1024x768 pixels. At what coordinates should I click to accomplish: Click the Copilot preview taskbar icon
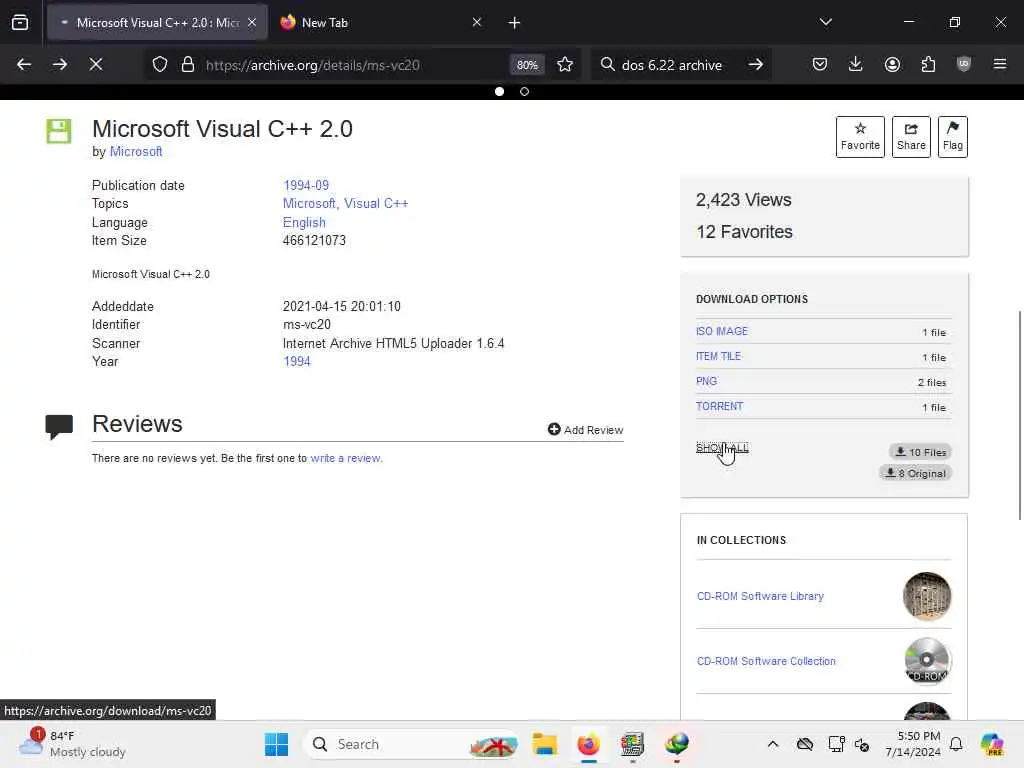click(x=992, y=744)
